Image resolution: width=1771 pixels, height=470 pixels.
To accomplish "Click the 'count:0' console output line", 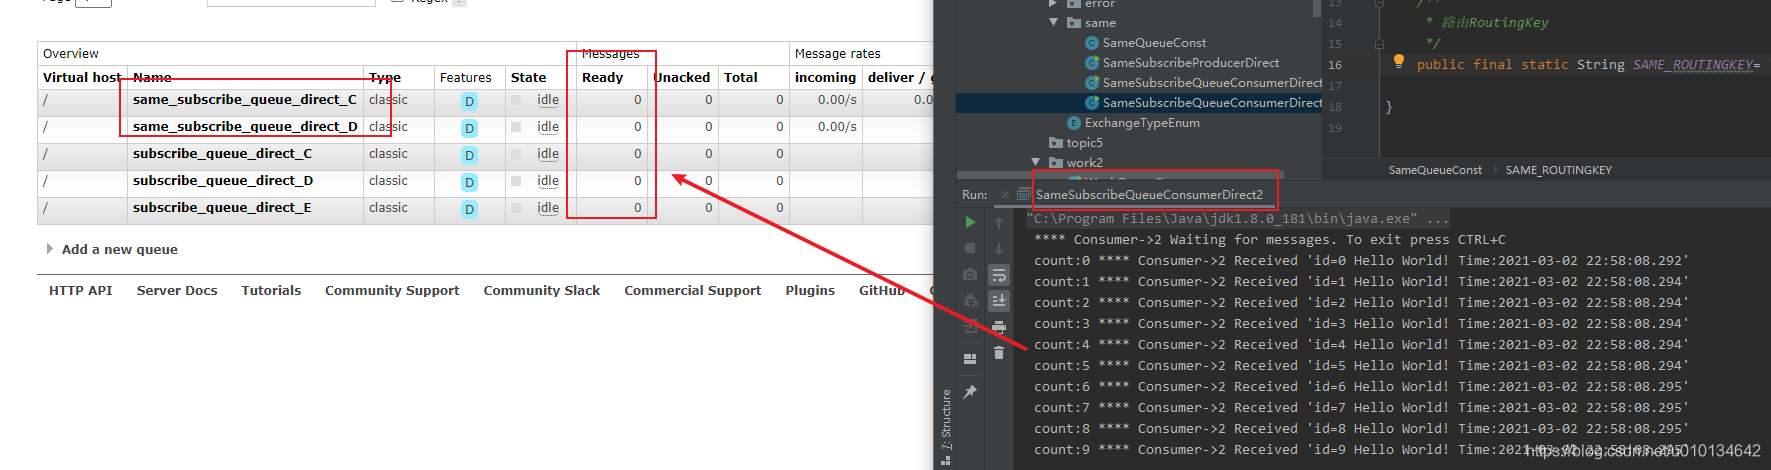I will [1361, 260].
